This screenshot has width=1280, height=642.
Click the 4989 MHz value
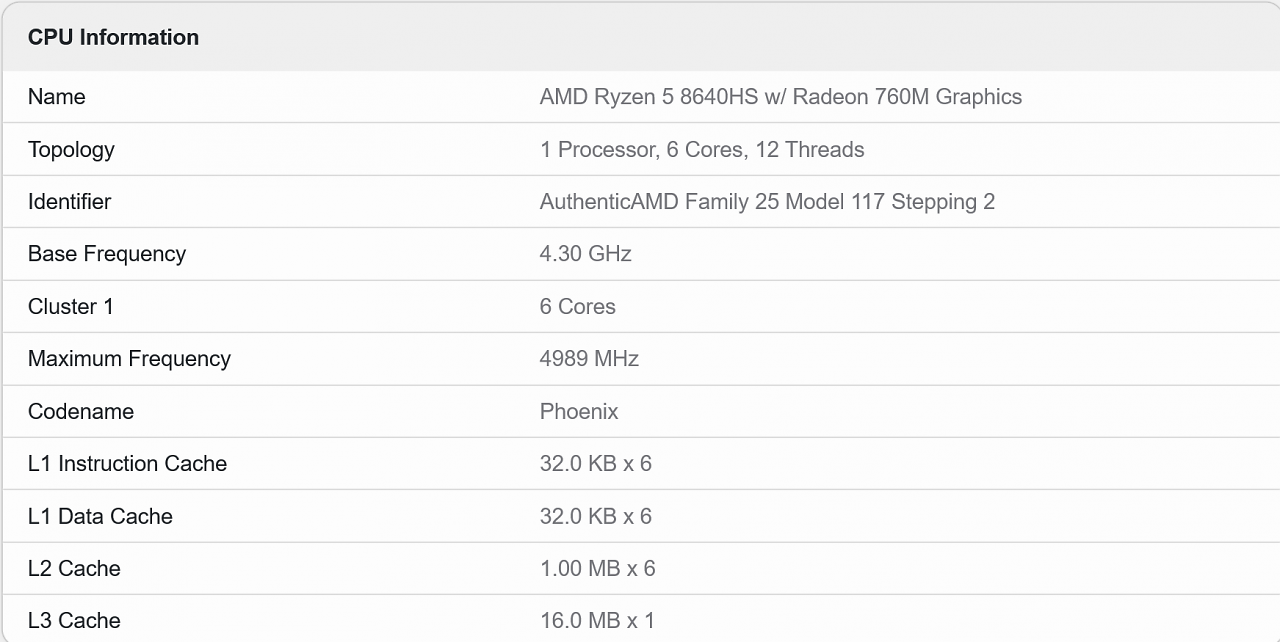tap(589, 359)
